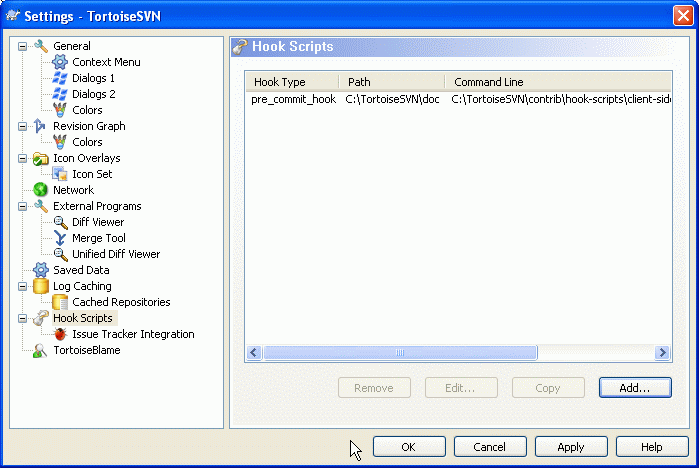The height and width of the screenshot is (468, 699).
Task: Collapse the Log Caching node
Action: [x=22, y=287]
